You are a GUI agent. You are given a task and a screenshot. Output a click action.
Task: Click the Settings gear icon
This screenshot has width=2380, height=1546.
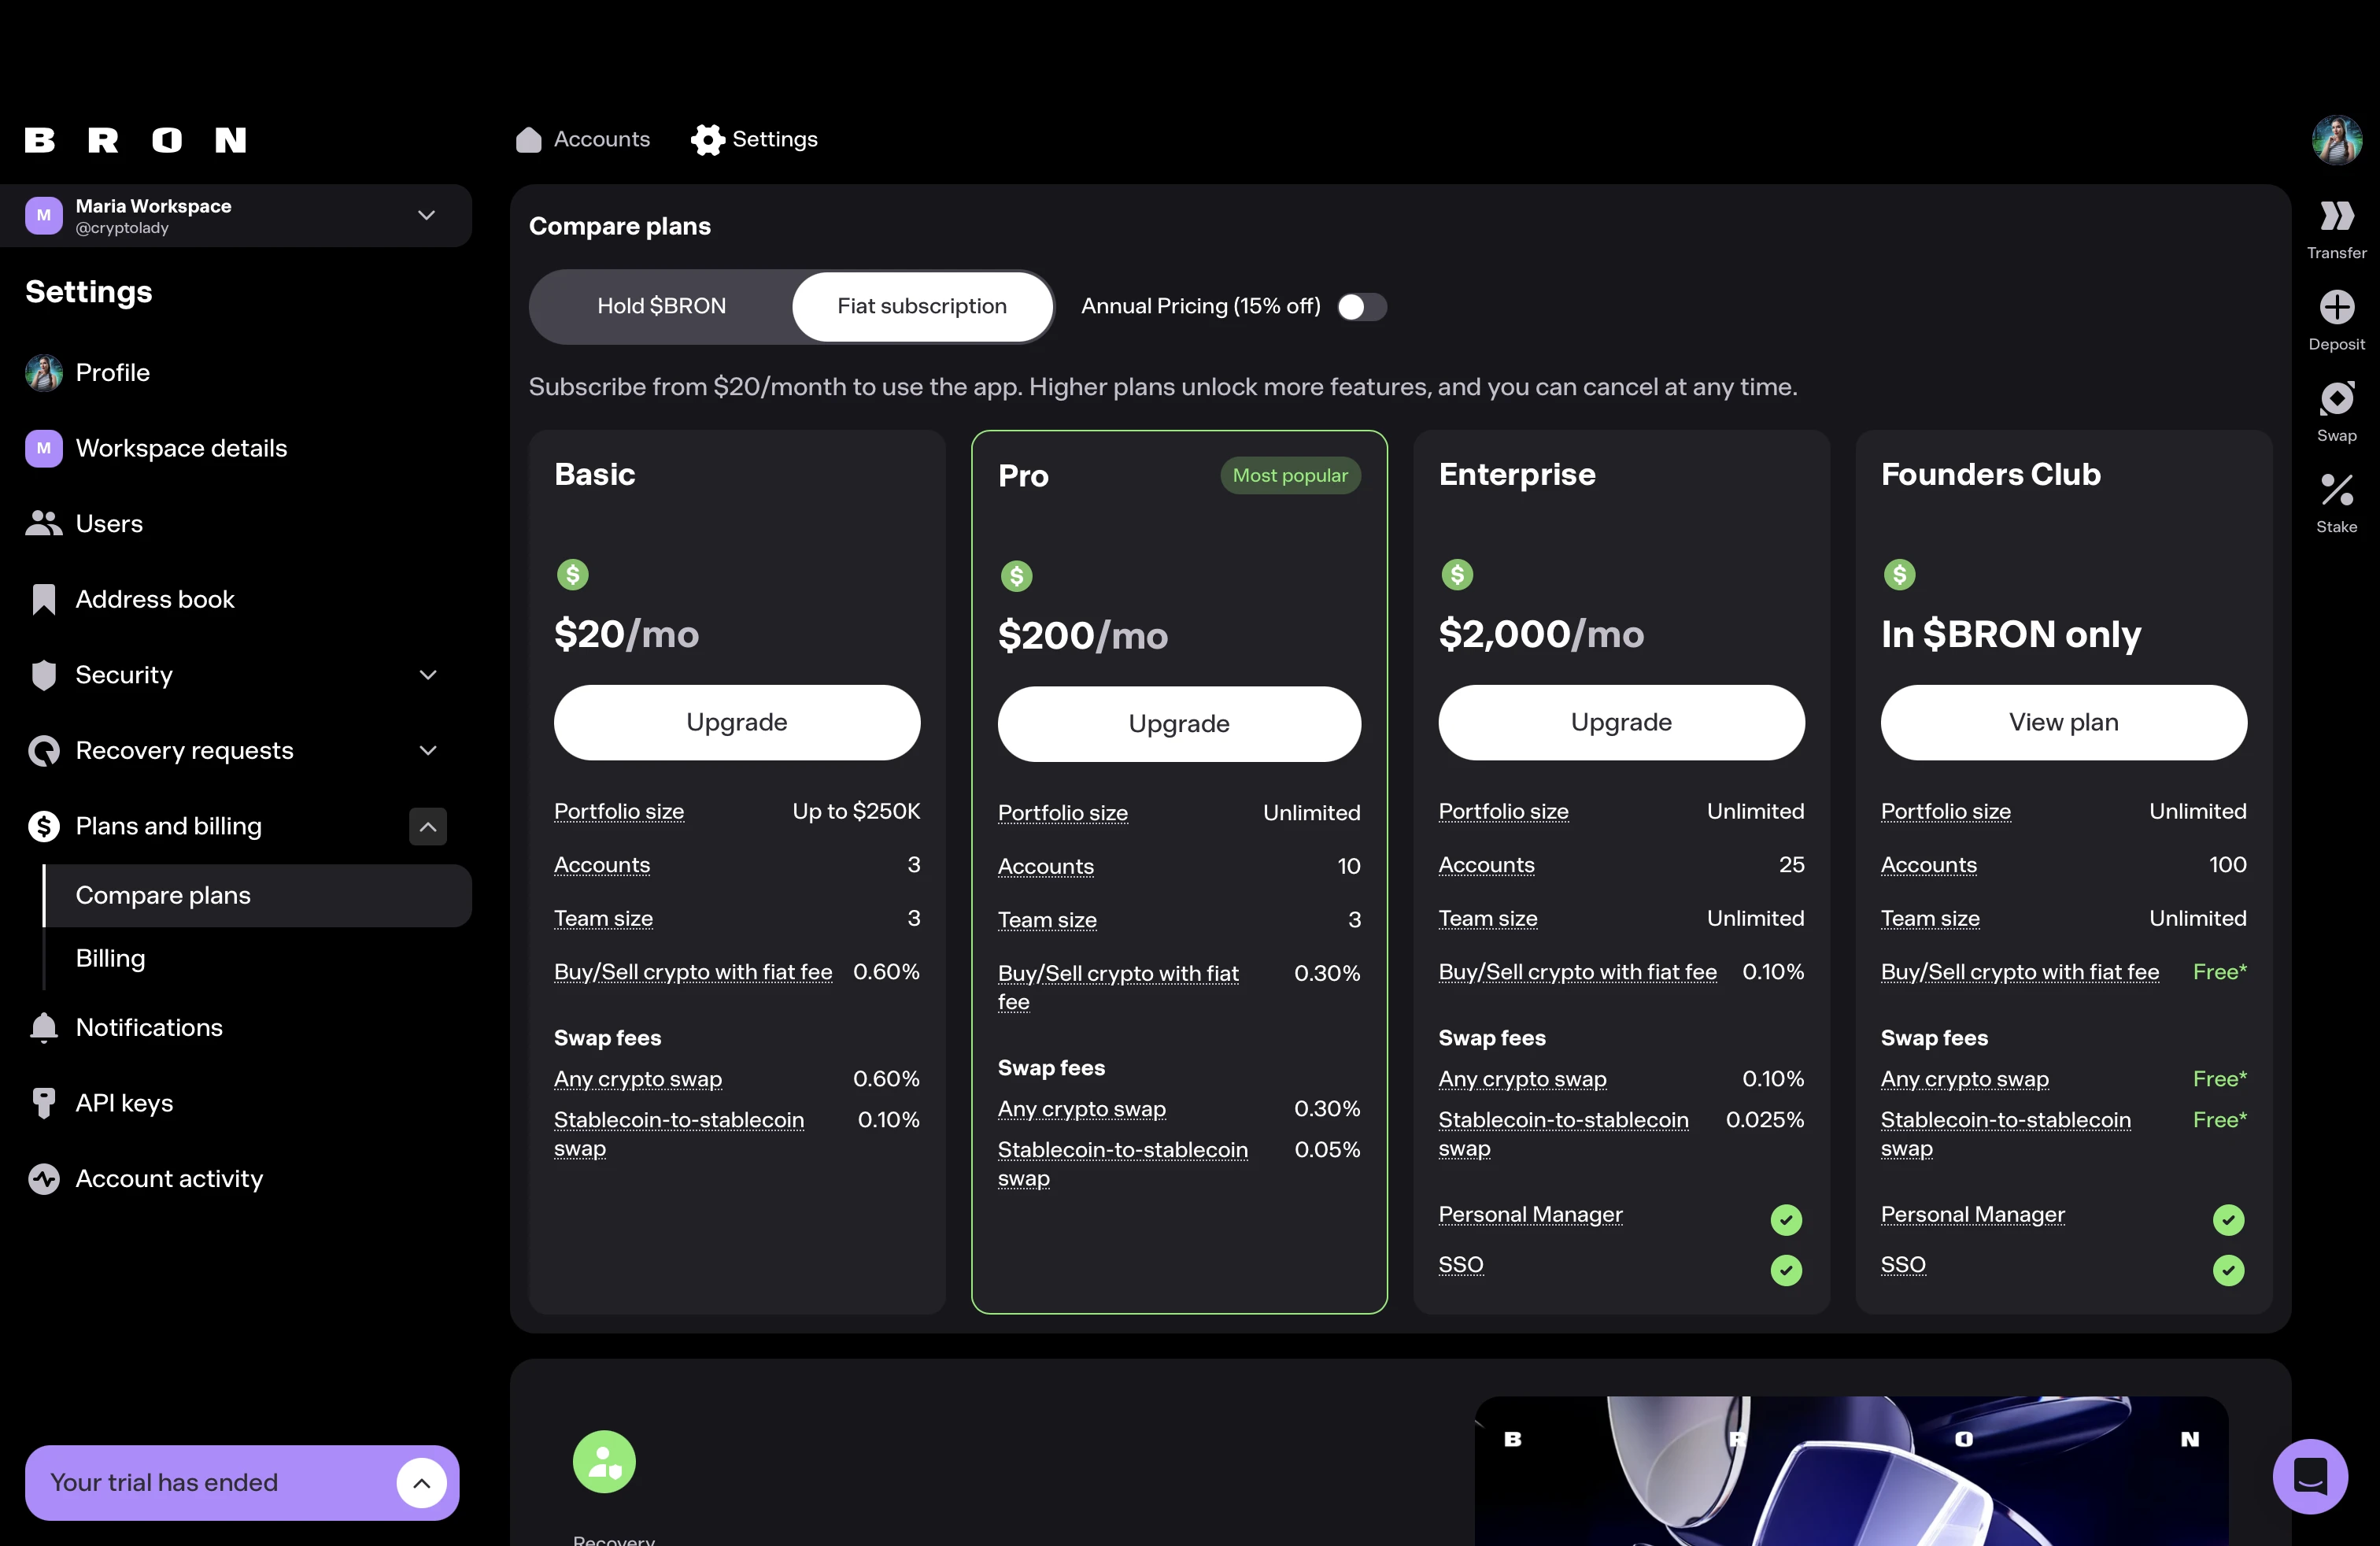(707, 139)
